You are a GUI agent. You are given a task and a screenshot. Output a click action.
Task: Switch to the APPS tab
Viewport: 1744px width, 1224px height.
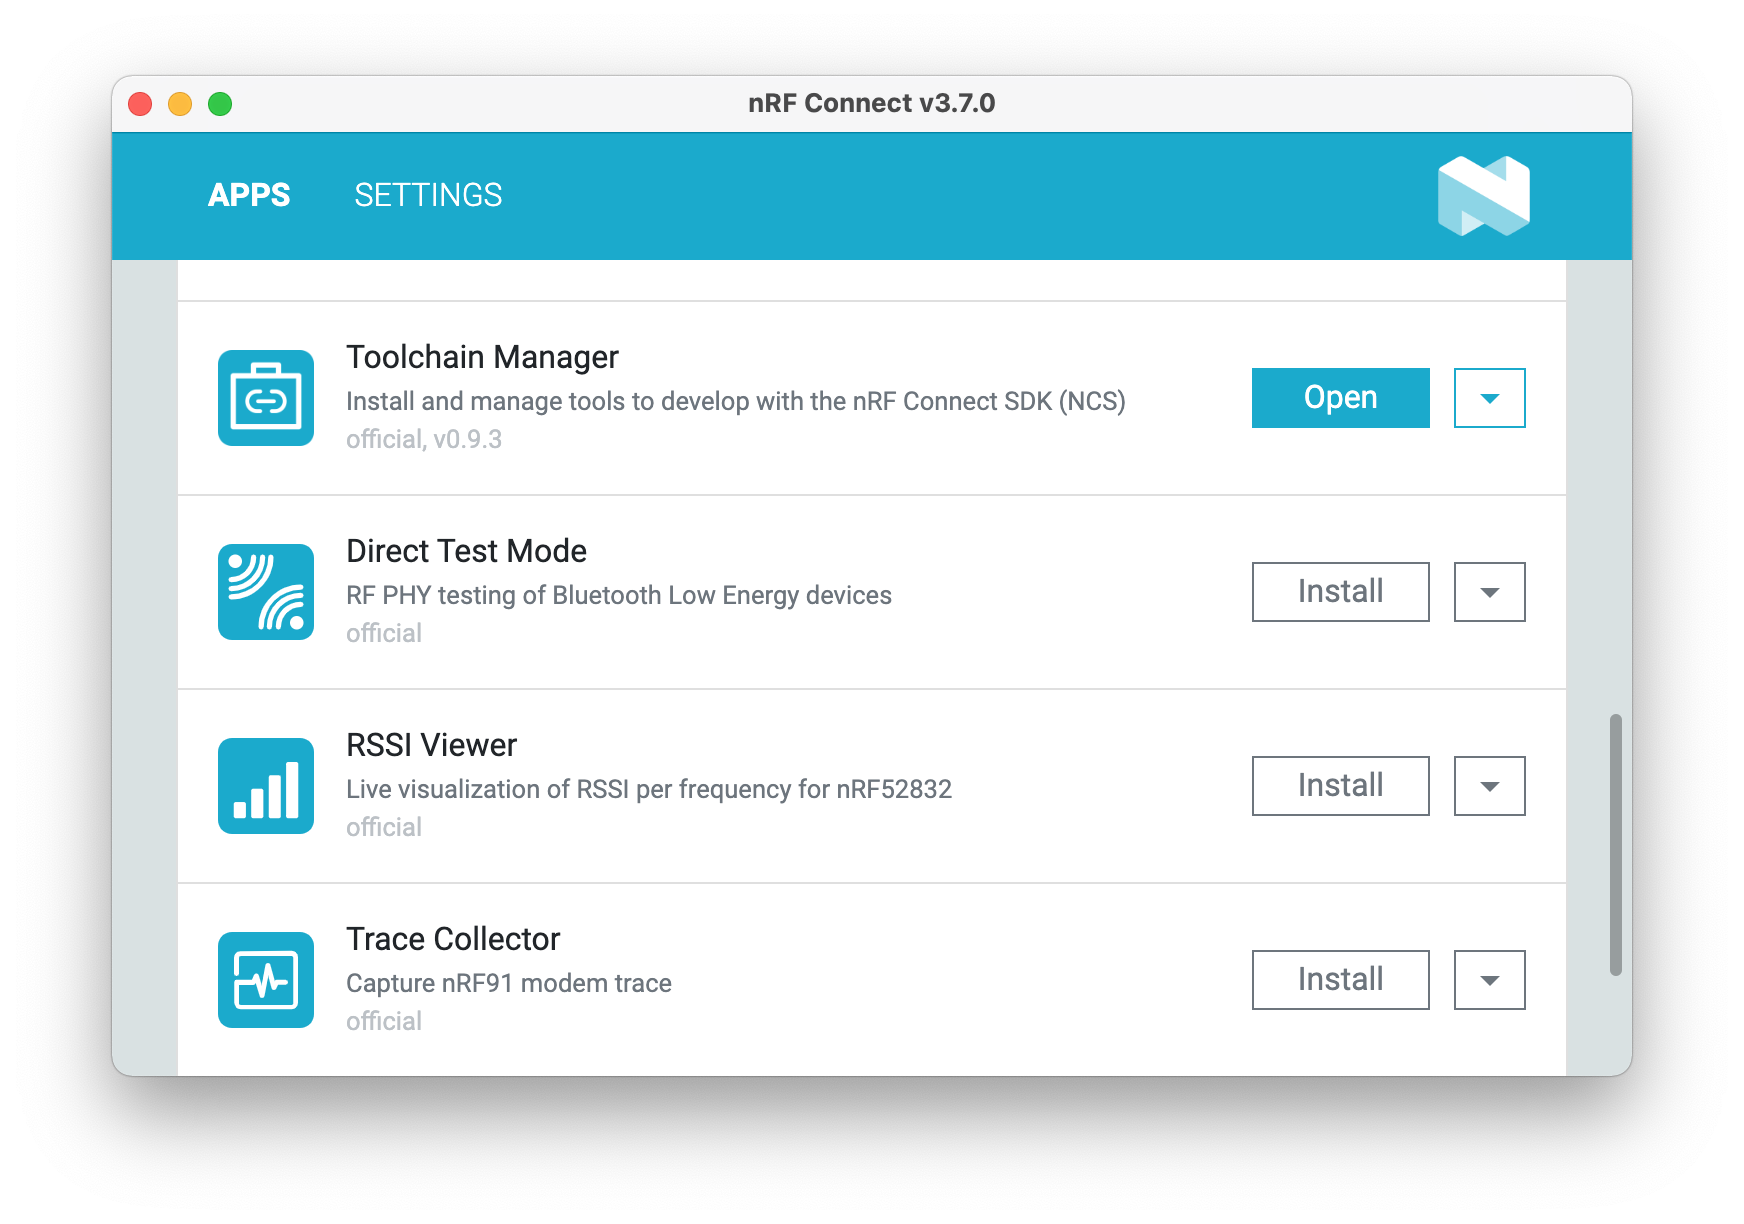pyautogui.click(x=249, y=195)
